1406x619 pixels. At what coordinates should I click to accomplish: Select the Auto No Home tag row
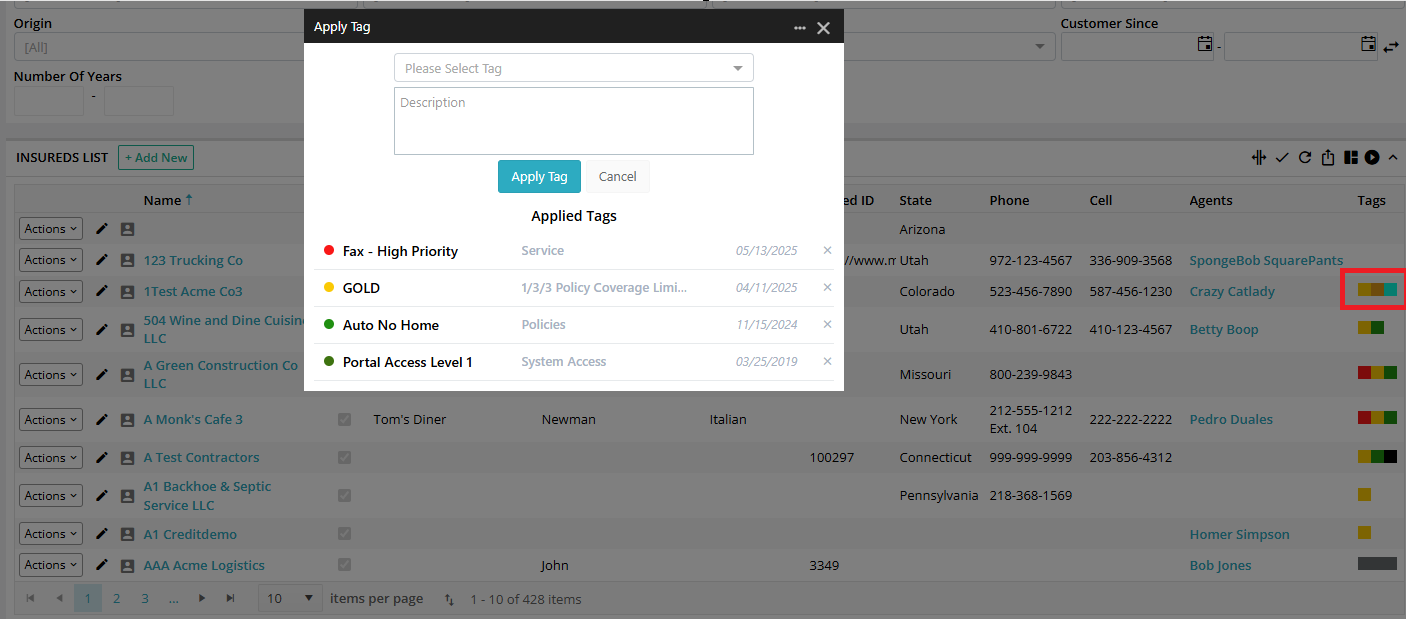click(574, 325)
